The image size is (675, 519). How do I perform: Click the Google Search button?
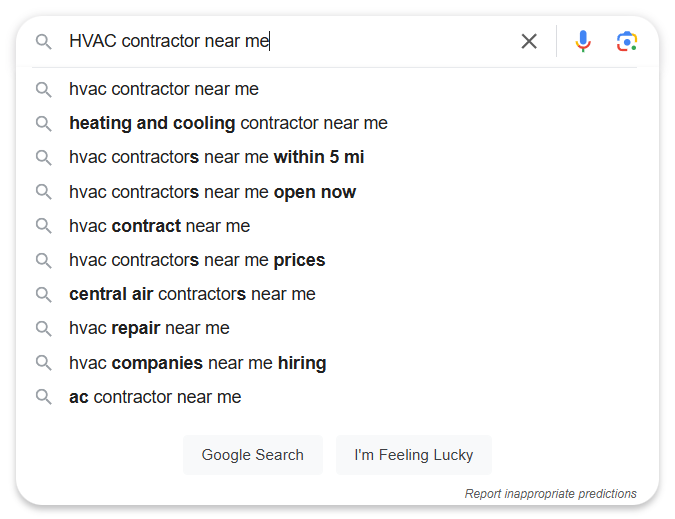(253, 455)
